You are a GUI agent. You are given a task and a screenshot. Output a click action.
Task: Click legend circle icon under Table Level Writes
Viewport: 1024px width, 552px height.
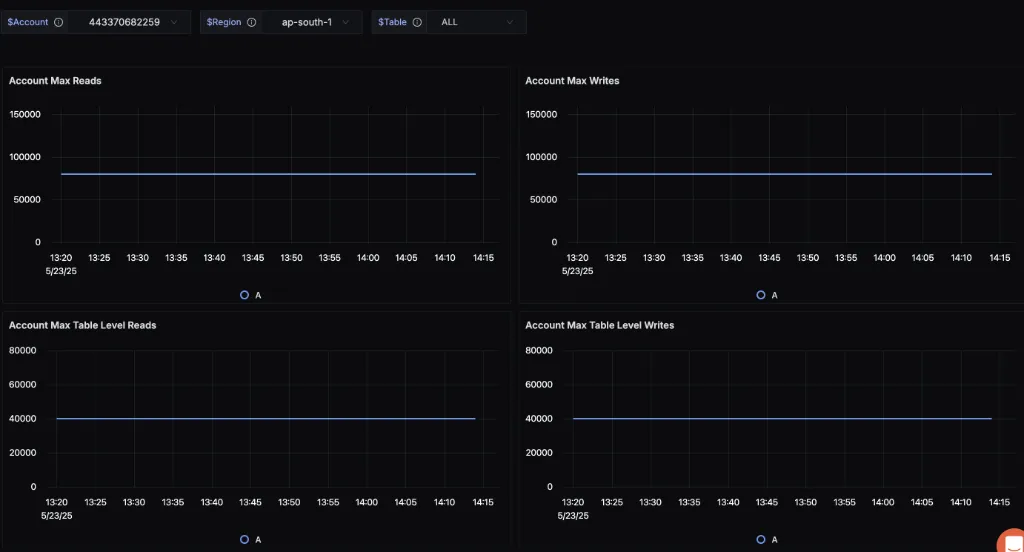coord(761,539)
